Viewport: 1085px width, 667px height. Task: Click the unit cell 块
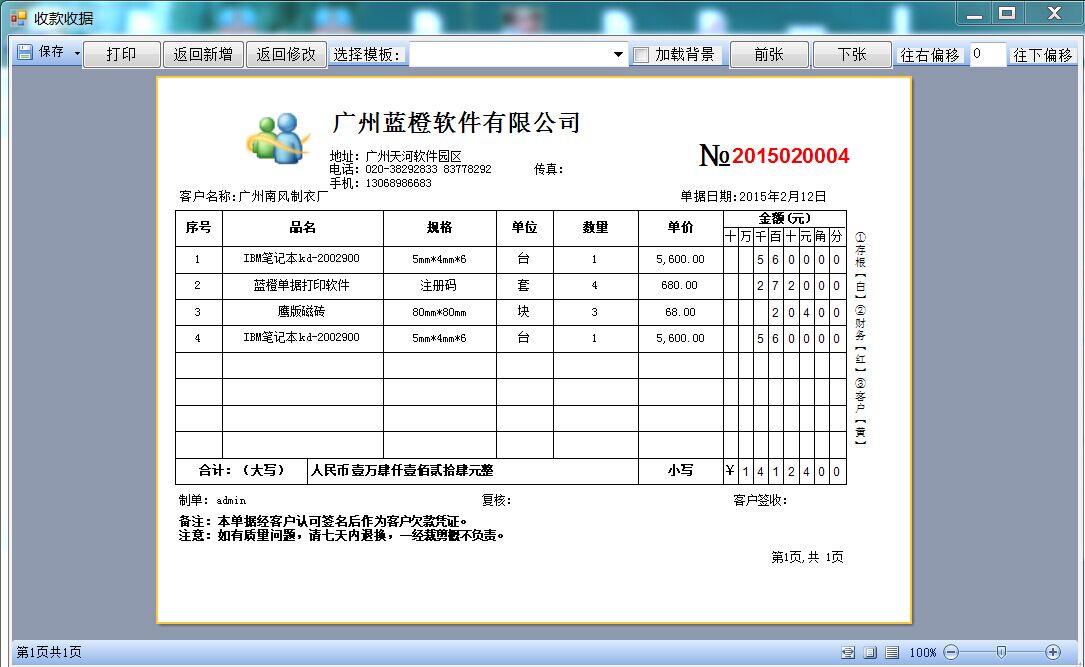tap(524, 312)
